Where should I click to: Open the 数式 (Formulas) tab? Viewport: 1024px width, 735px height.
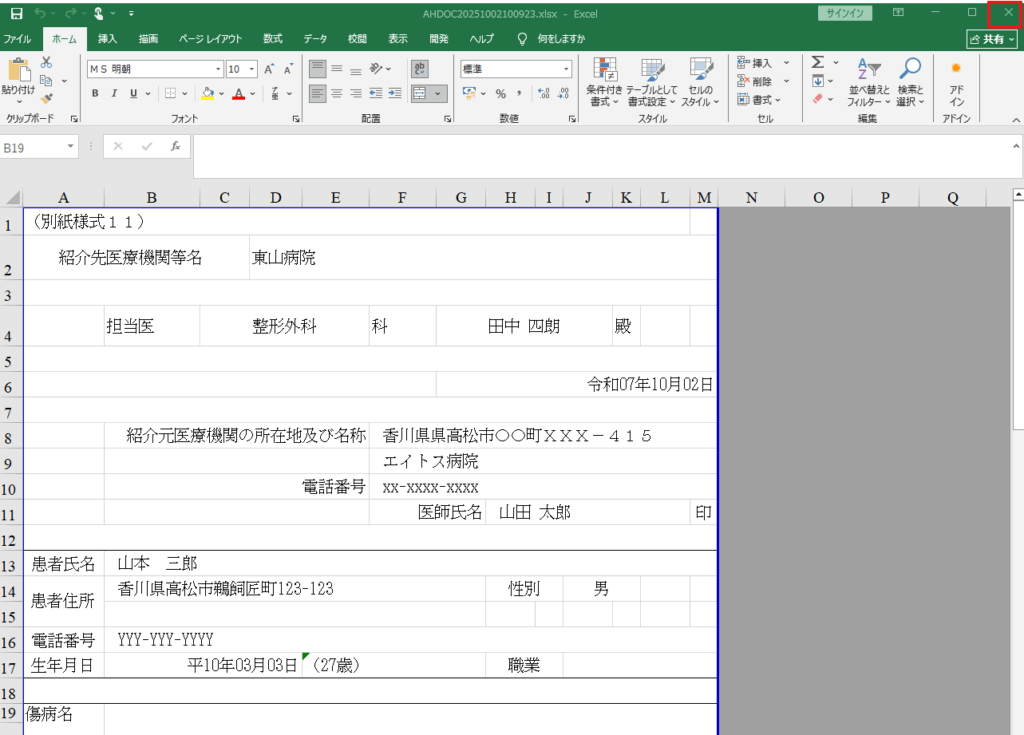point(272,39)
